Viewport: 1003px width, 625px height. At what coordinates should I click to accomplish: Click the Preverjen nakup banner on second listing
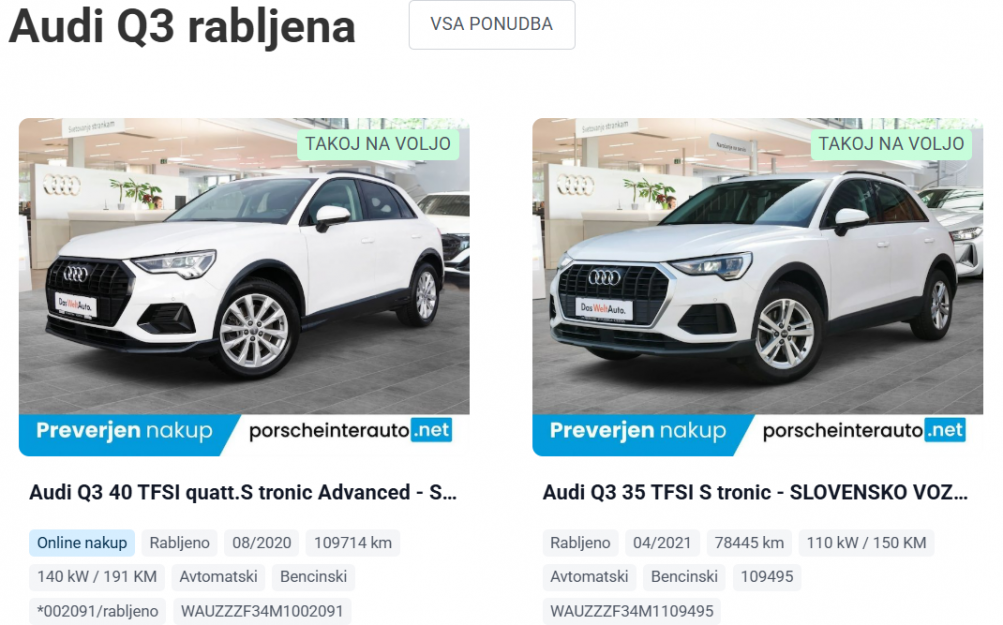[x=638, y=431]
